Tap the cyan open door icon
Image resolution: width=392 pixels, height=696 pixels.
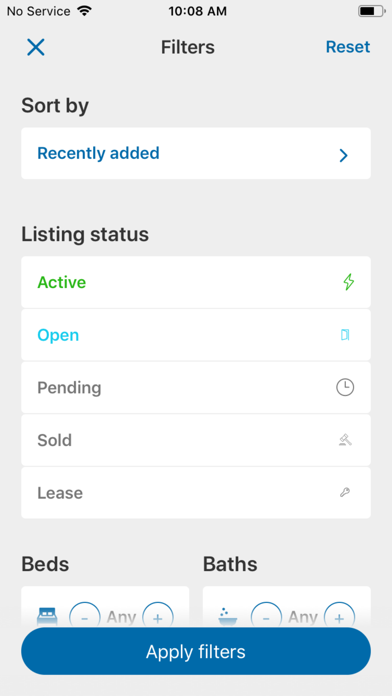tap(345, 335)
